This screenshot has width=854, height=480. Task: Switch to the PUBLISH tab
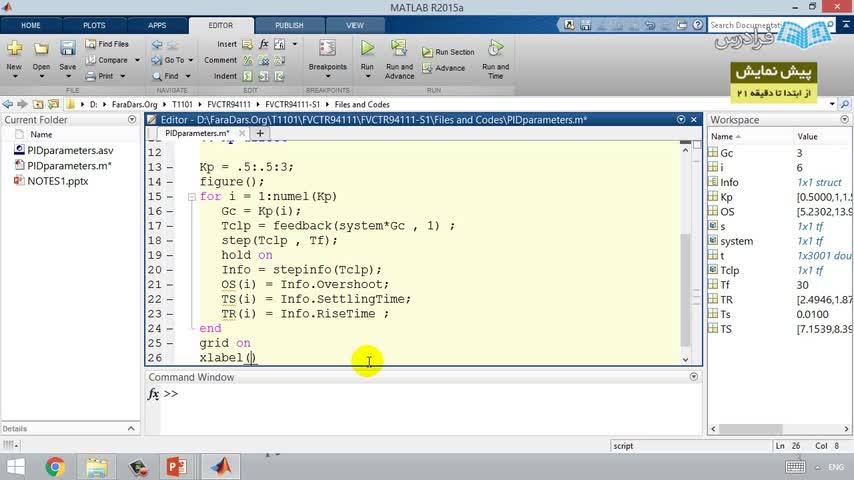click(x=289, y=26)
